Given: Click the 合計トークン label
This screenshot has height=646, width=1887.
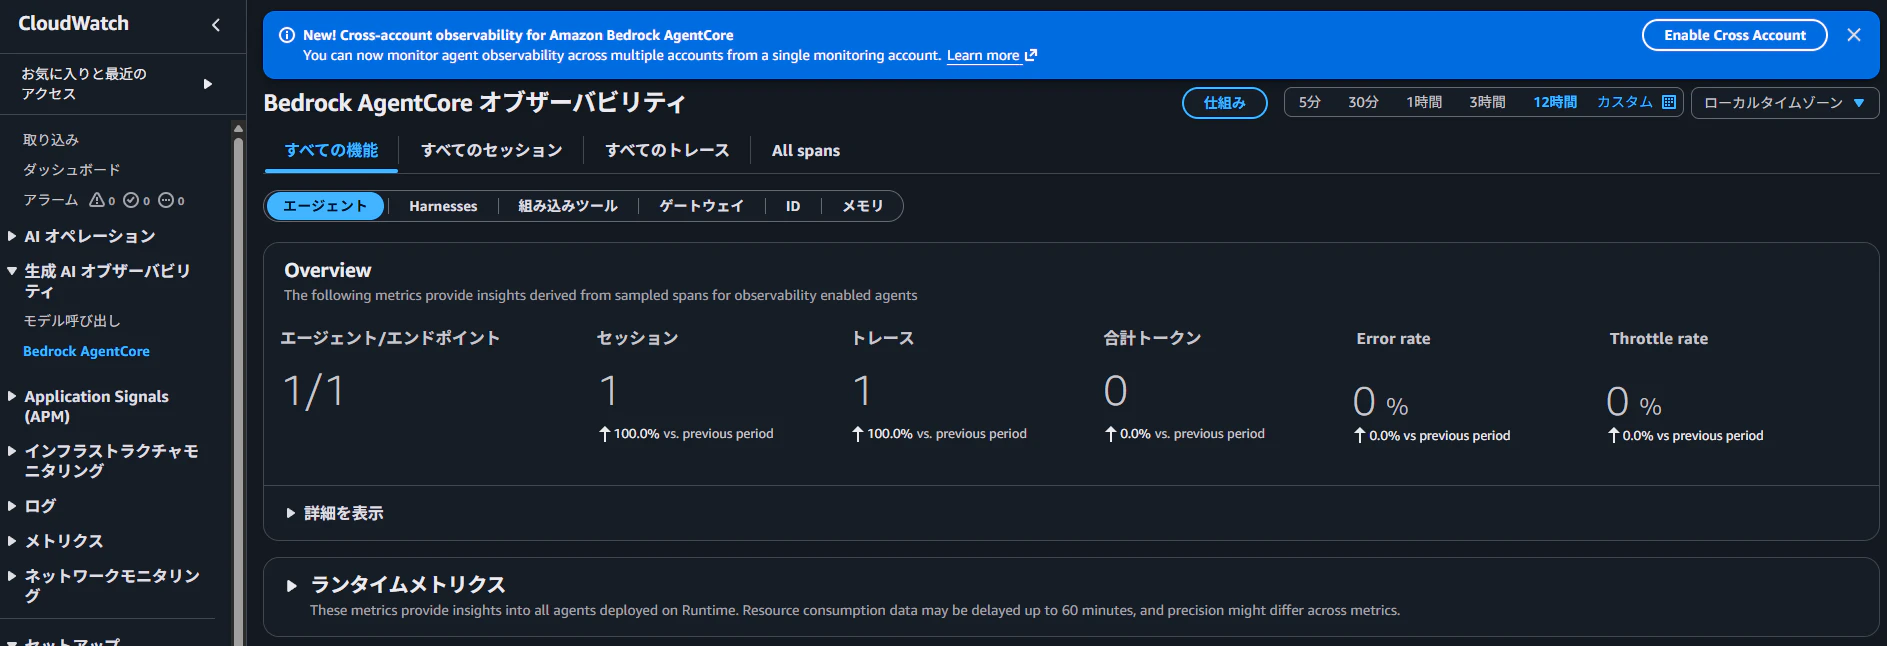Looking at the screenshot, I should point(1152,338).
